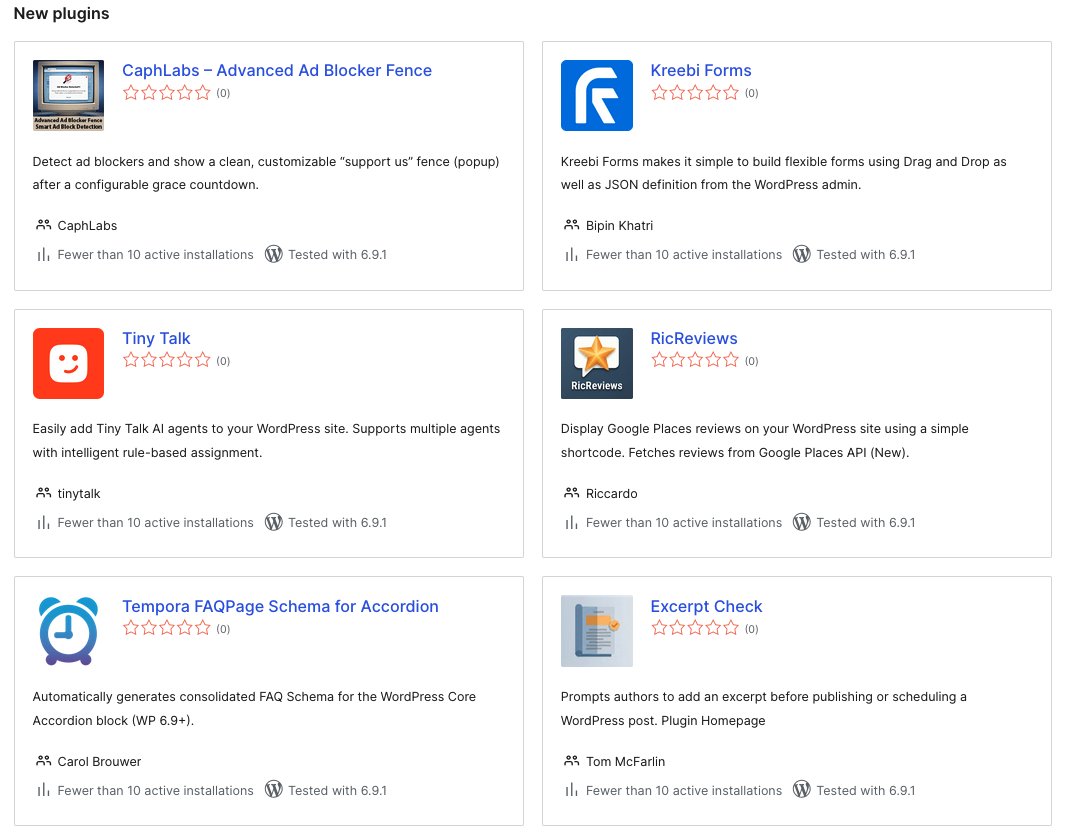This screenshot has height=837, width=1066.
Task: Click the Tiny Talk red smiley icon
Action: (68, 363)
